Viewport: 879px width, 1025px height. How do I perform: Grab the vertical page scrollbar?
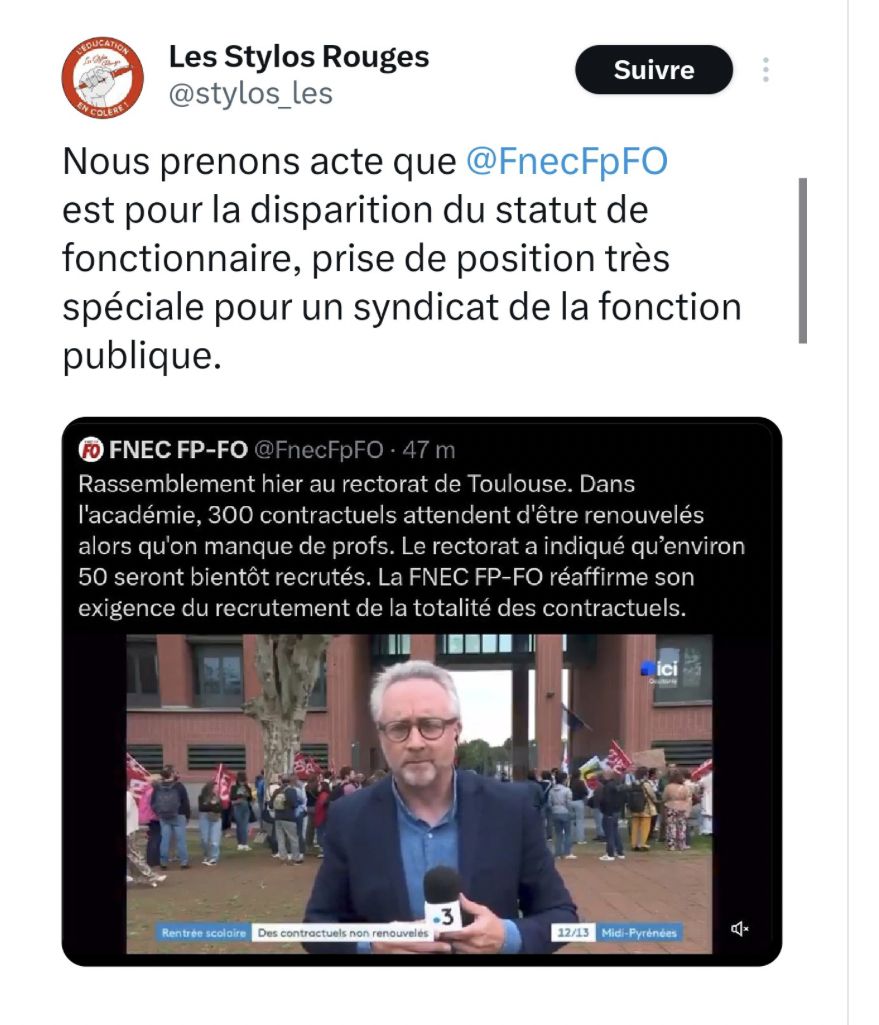[x=803, y=260]
